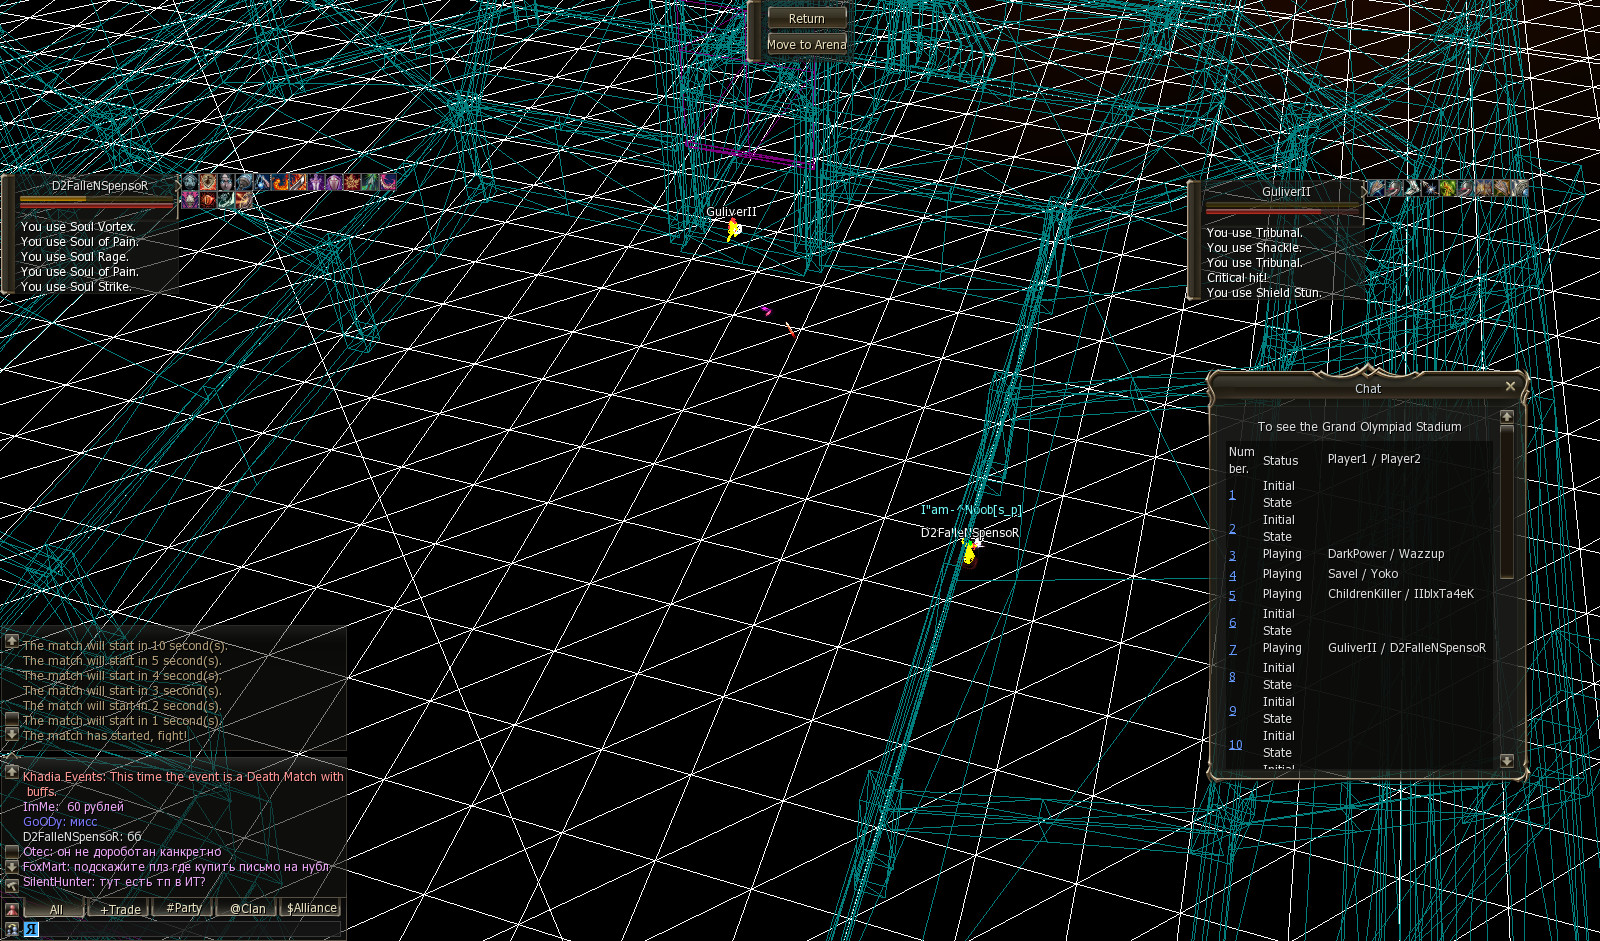Click 'The match has started, fight!' message
Viewport: 1600px width, 941px height.
coord(105,735)
